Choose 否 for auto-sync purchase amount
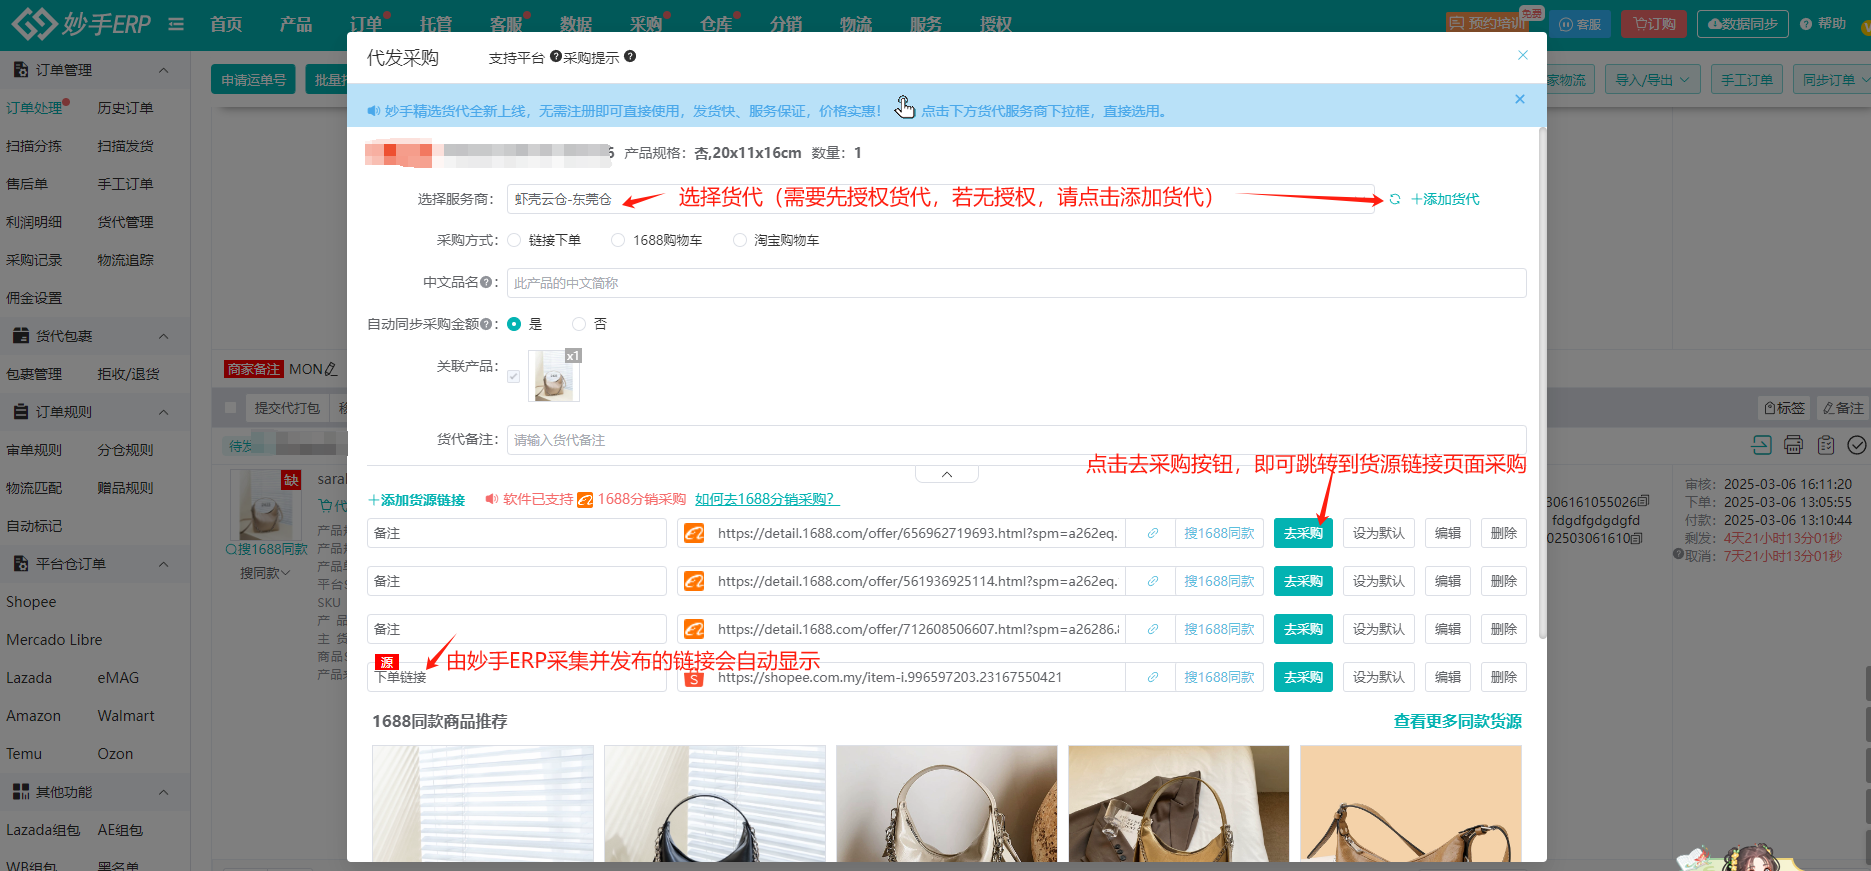This screenshot has height=871, width=1871. pos(579,324)
